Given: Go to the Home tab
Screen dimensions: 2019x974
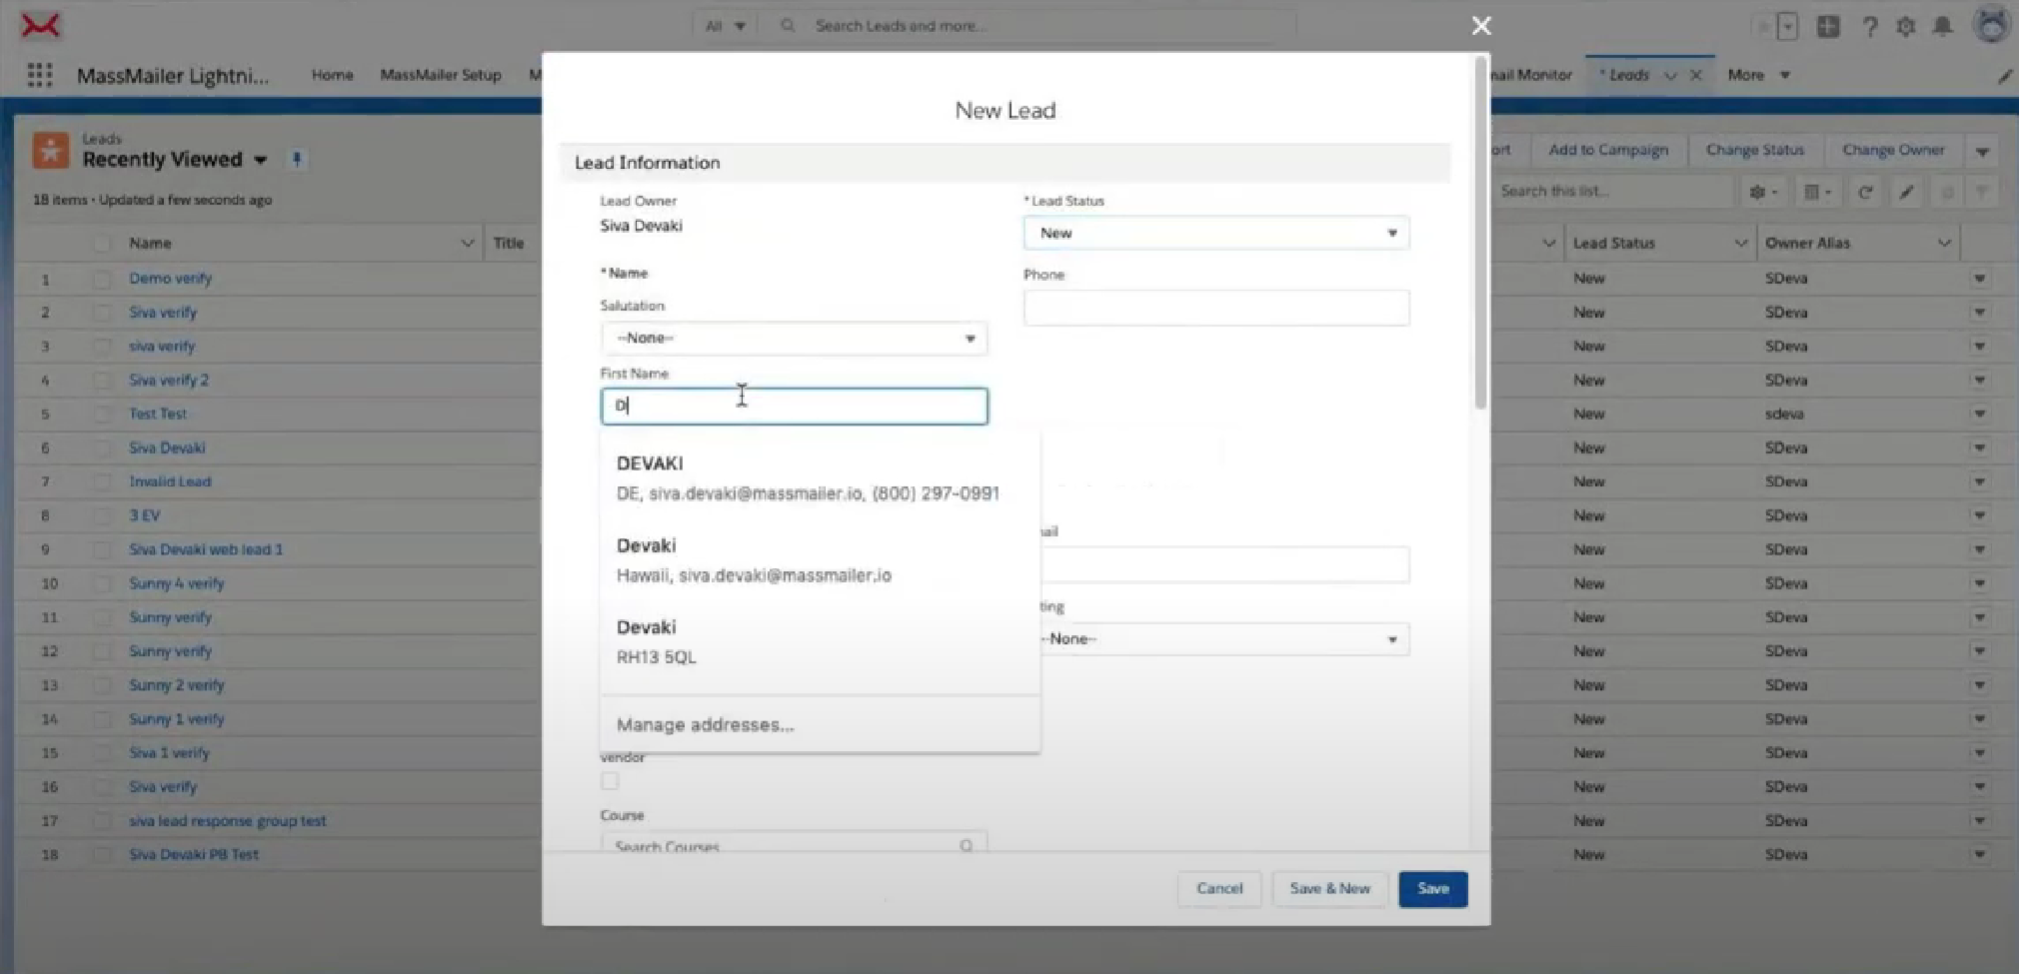Looking at the screenshot, I should click(332, 75).
